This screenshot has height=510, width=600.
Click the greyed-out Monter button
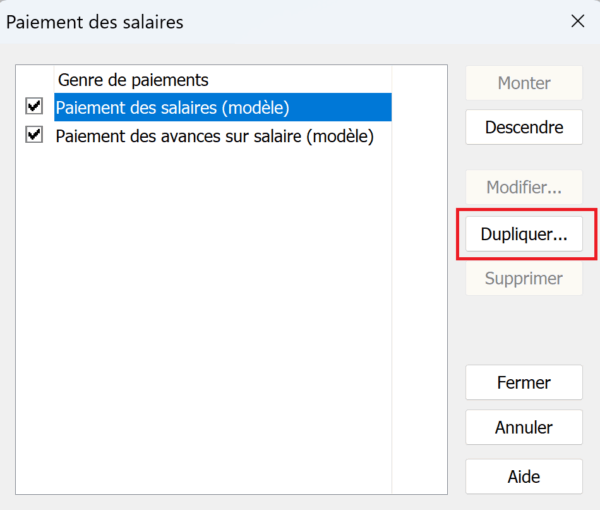tap(524, 83)
